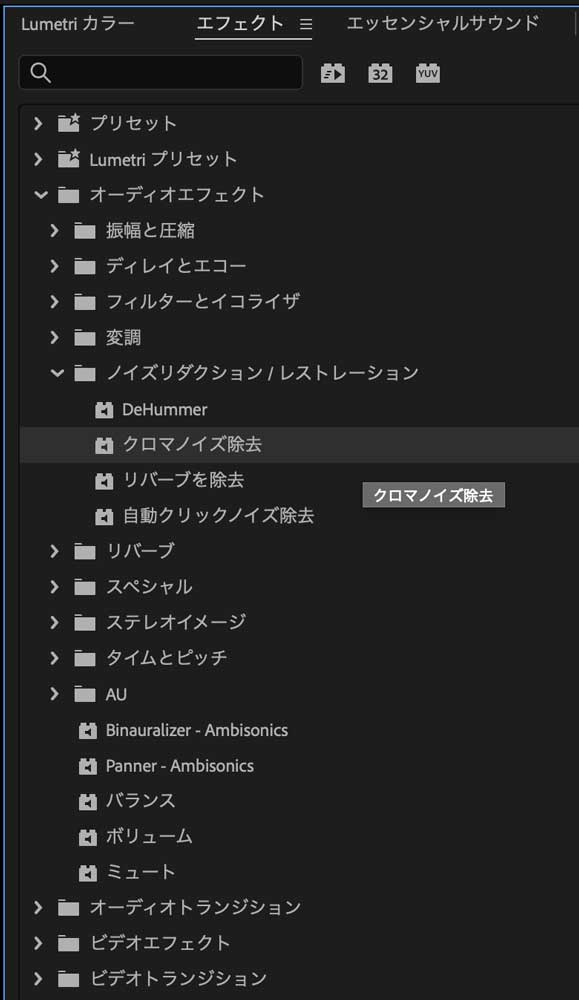This screenshot has width=579, height=1000.
Task: Expand the リバーブ folder
Action: pos(54,551)
